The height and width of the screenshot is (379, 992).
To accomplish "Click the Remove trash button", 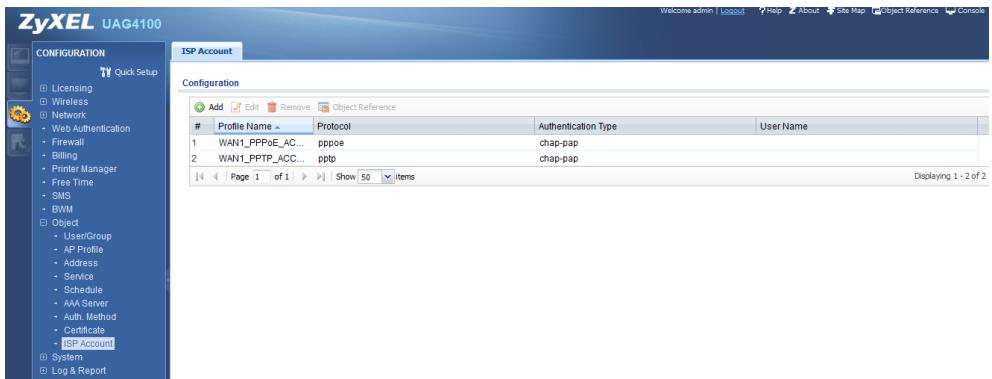I will coord(288,108).
